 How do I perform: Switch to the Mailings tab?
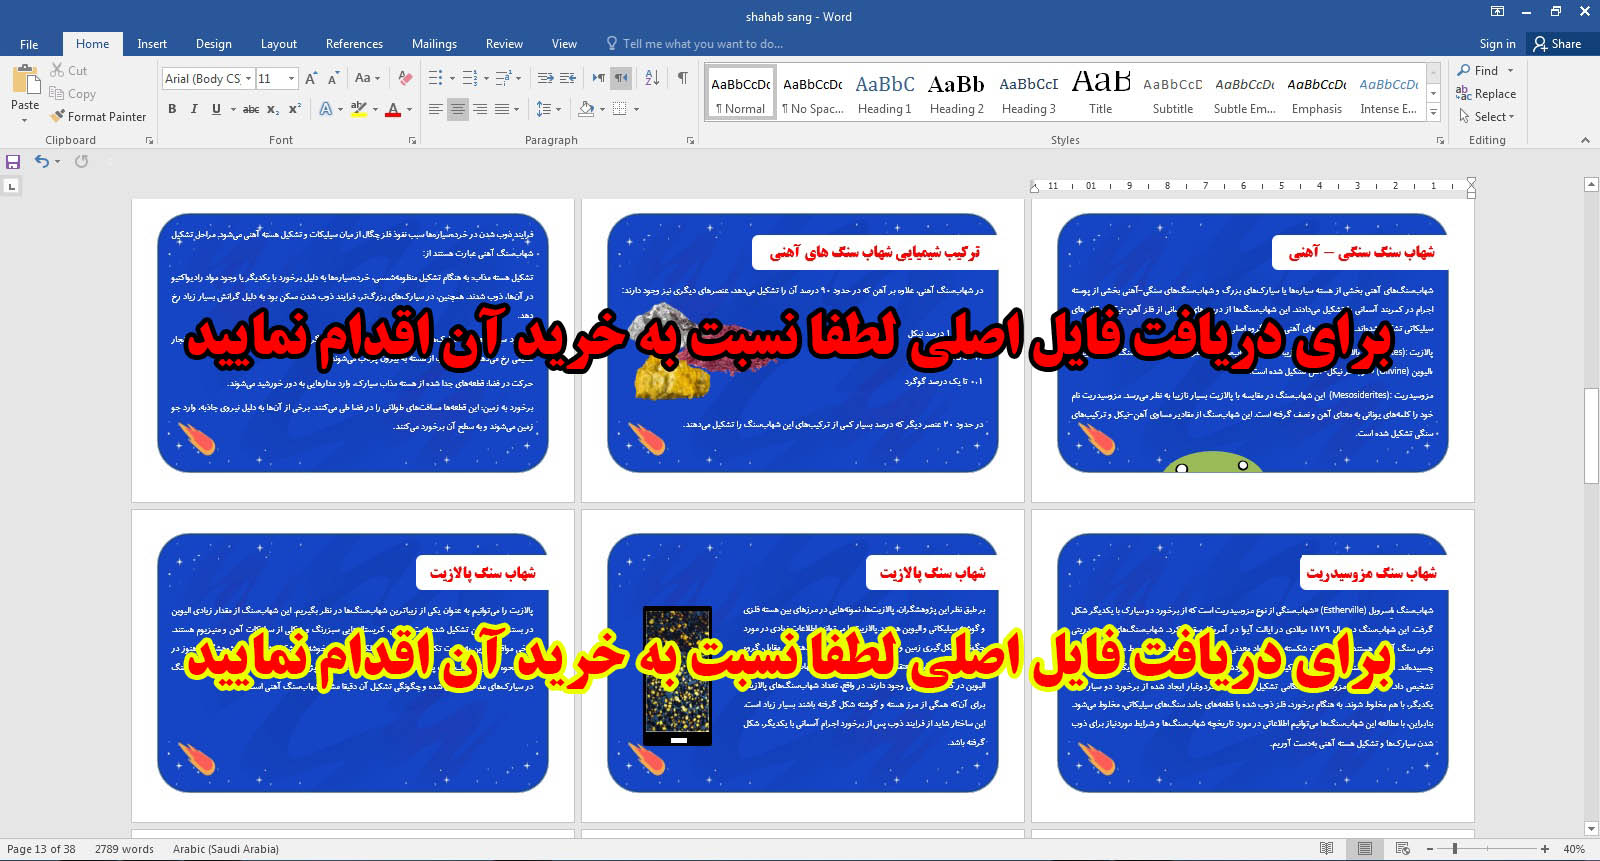click(x=434, y=44)
